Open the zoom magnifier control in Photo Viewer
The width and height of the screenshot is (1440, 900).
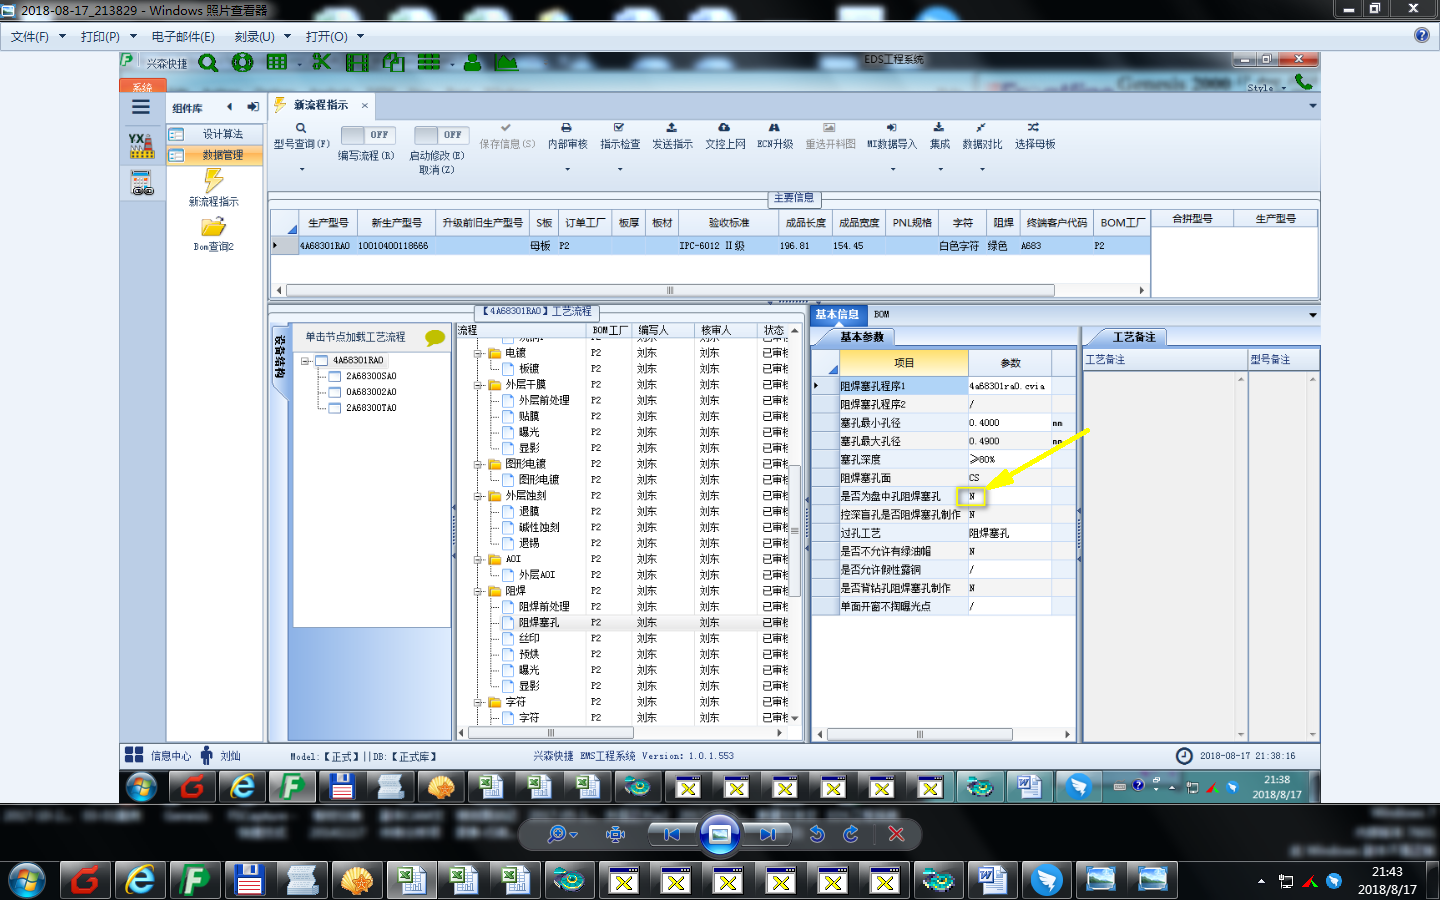click(561, 834)
